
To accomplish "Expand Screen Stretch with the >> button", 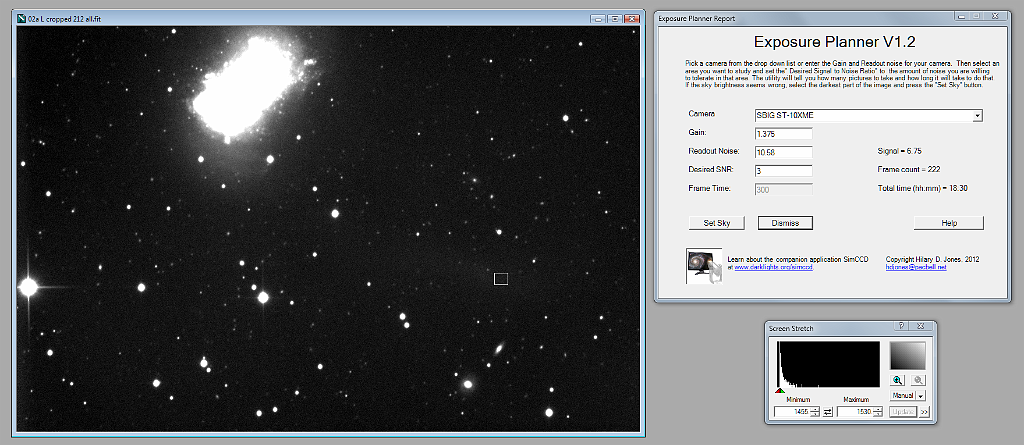I will pyautogui.click(x=924, y=412).
